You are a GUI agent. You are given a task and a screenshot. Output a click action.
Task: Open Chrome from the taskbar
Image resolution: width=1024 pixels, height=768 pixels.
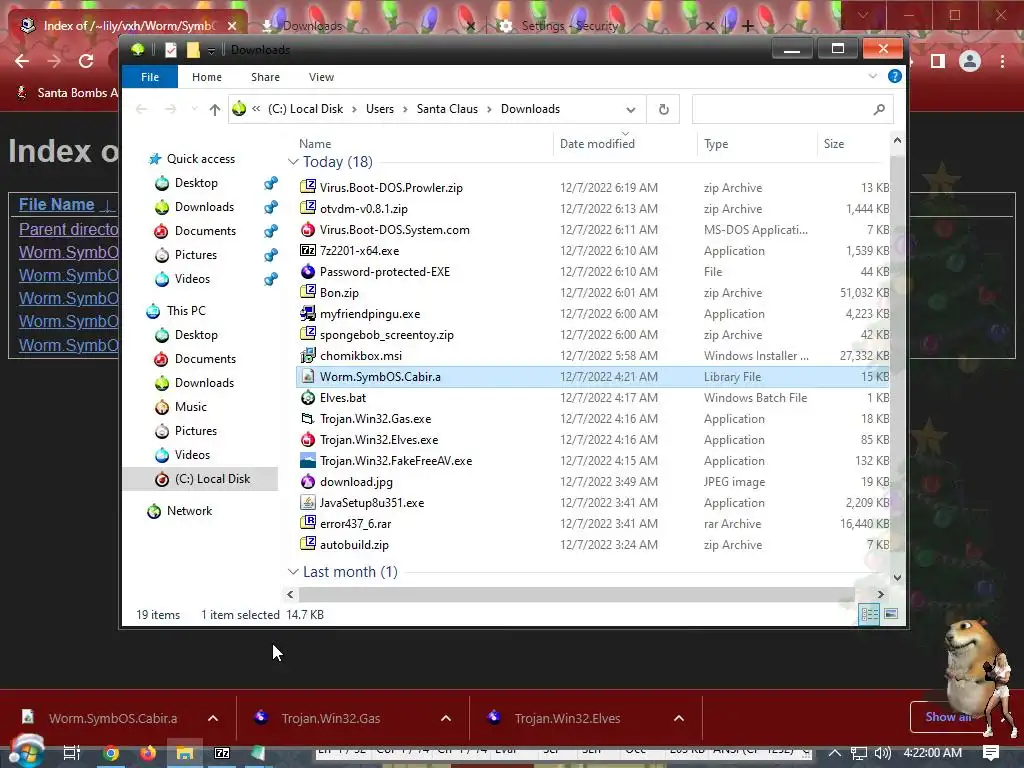pyautogui.click(x=111, y=753)
